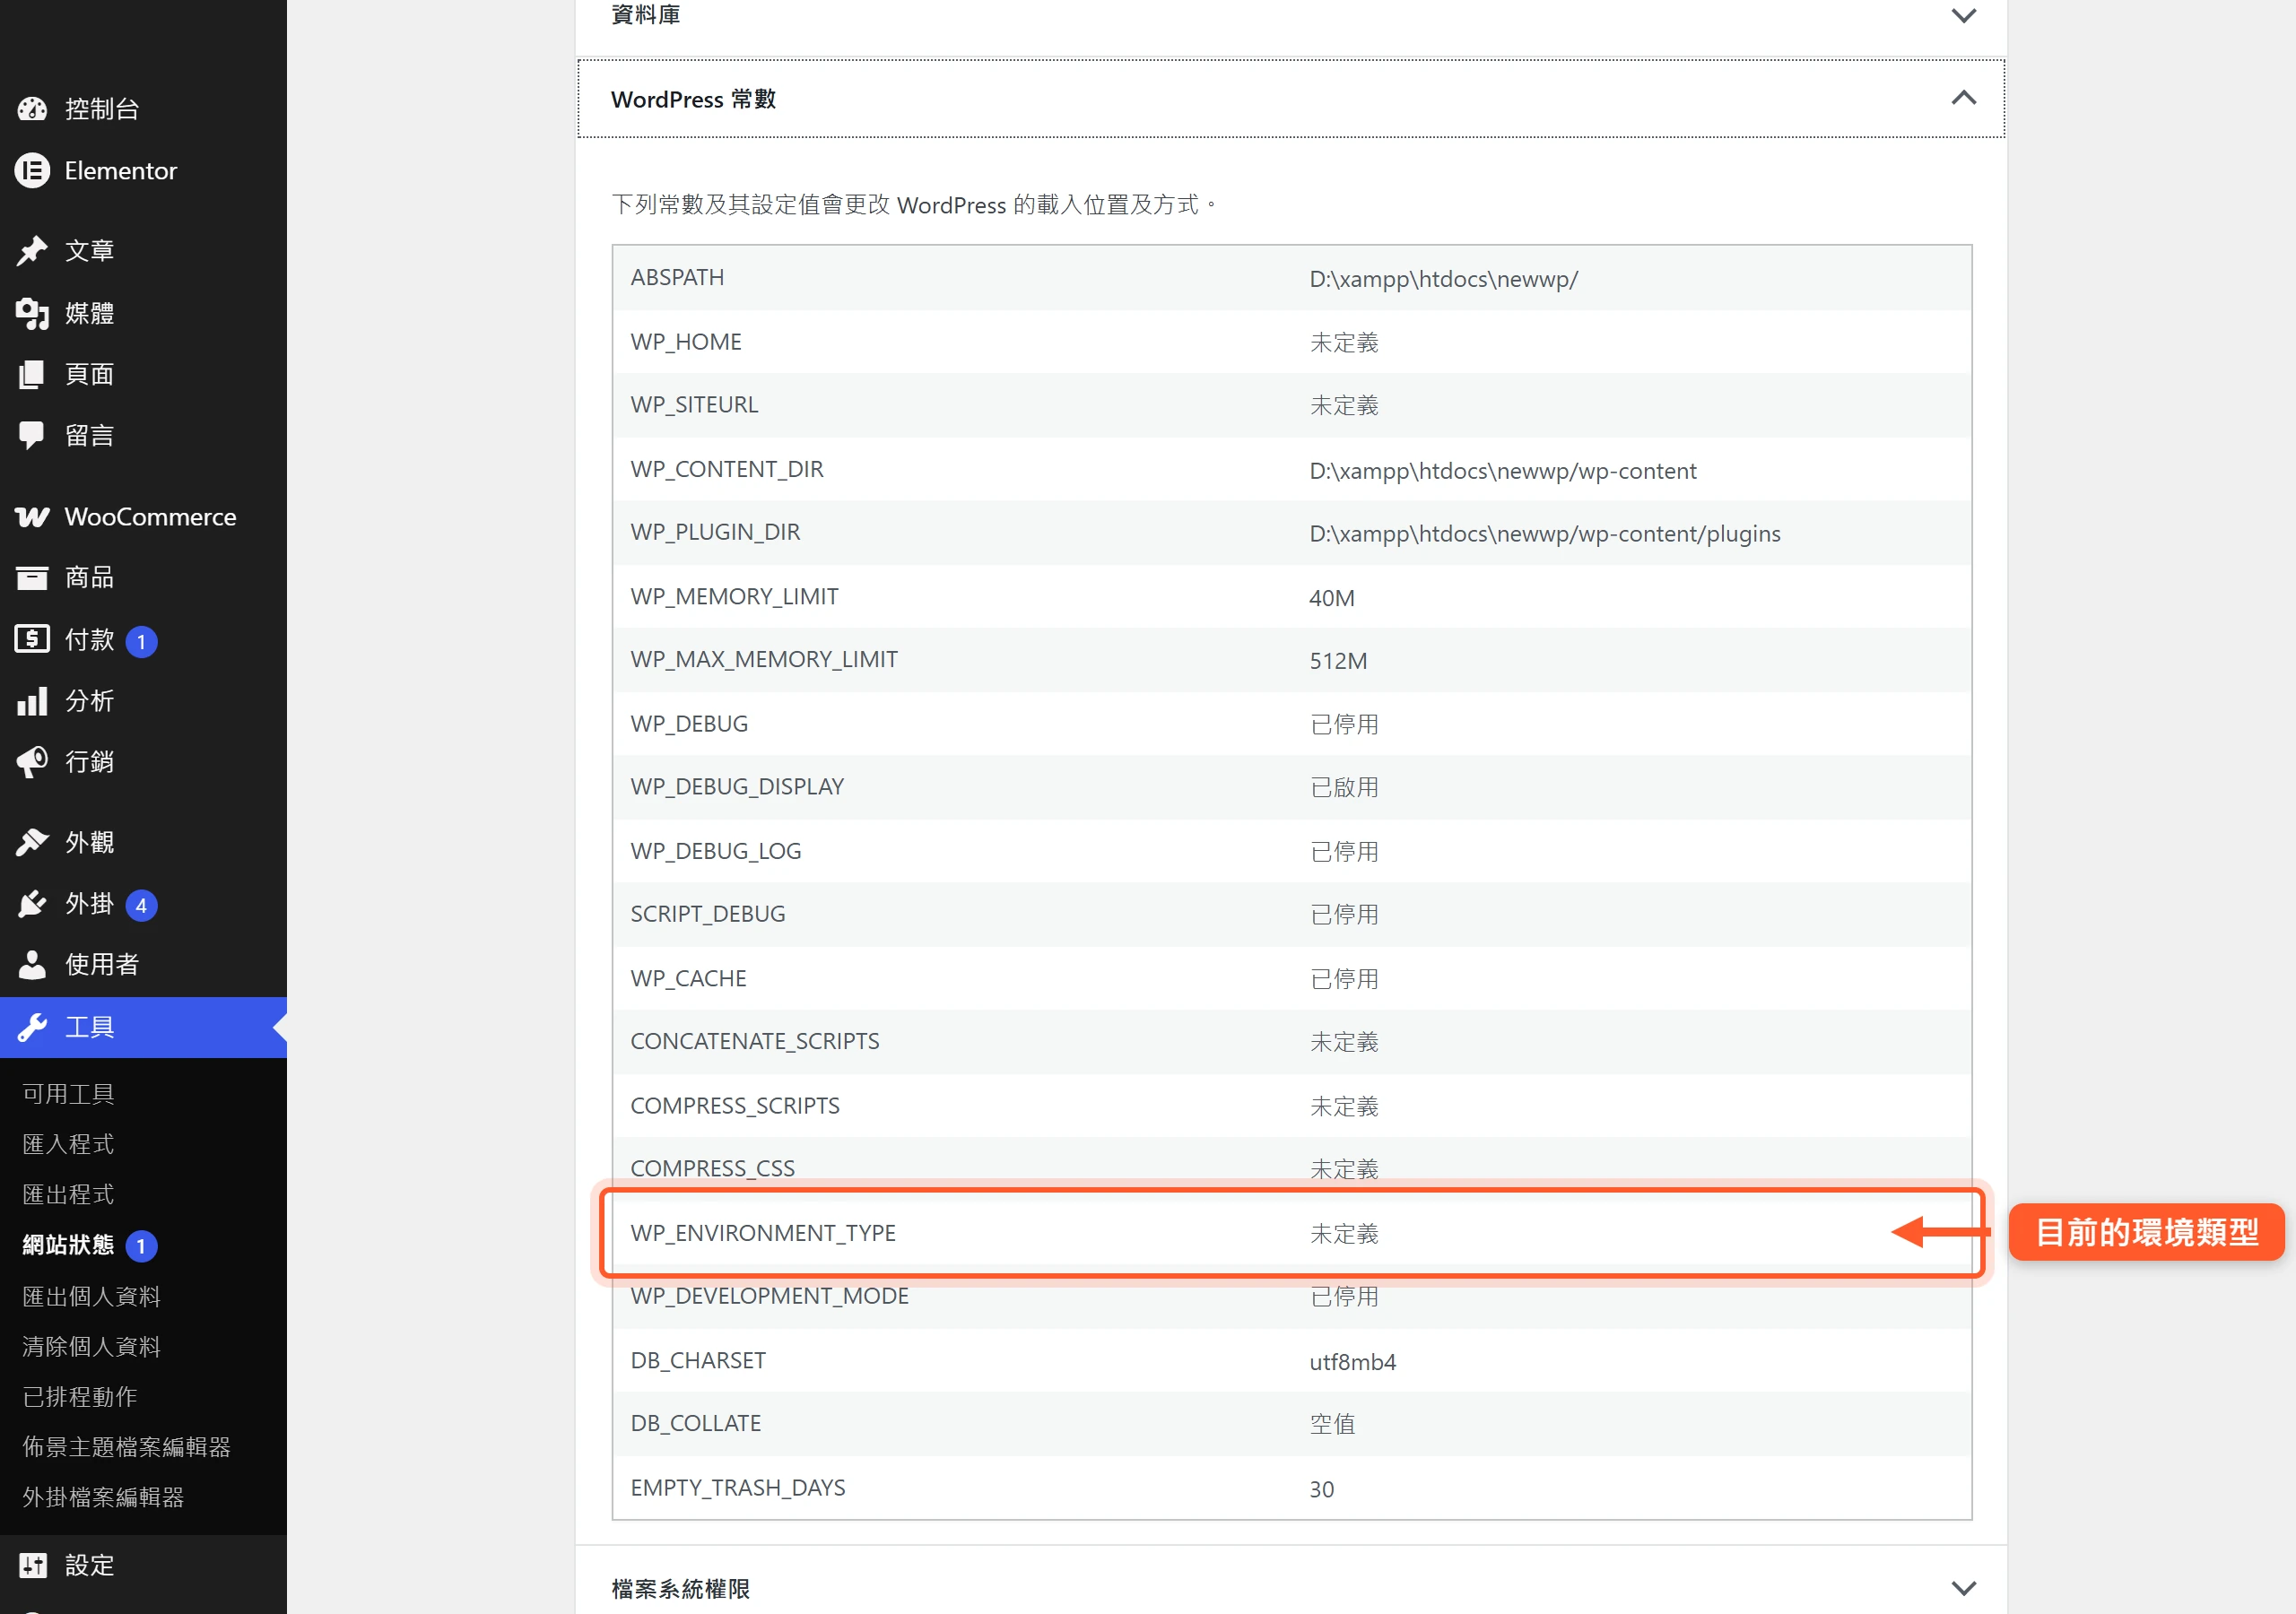Click the D:\xampp\htdocs\newwp/ path value
Viewport: 2296px width, 1614px height.
pos(1443,279)
